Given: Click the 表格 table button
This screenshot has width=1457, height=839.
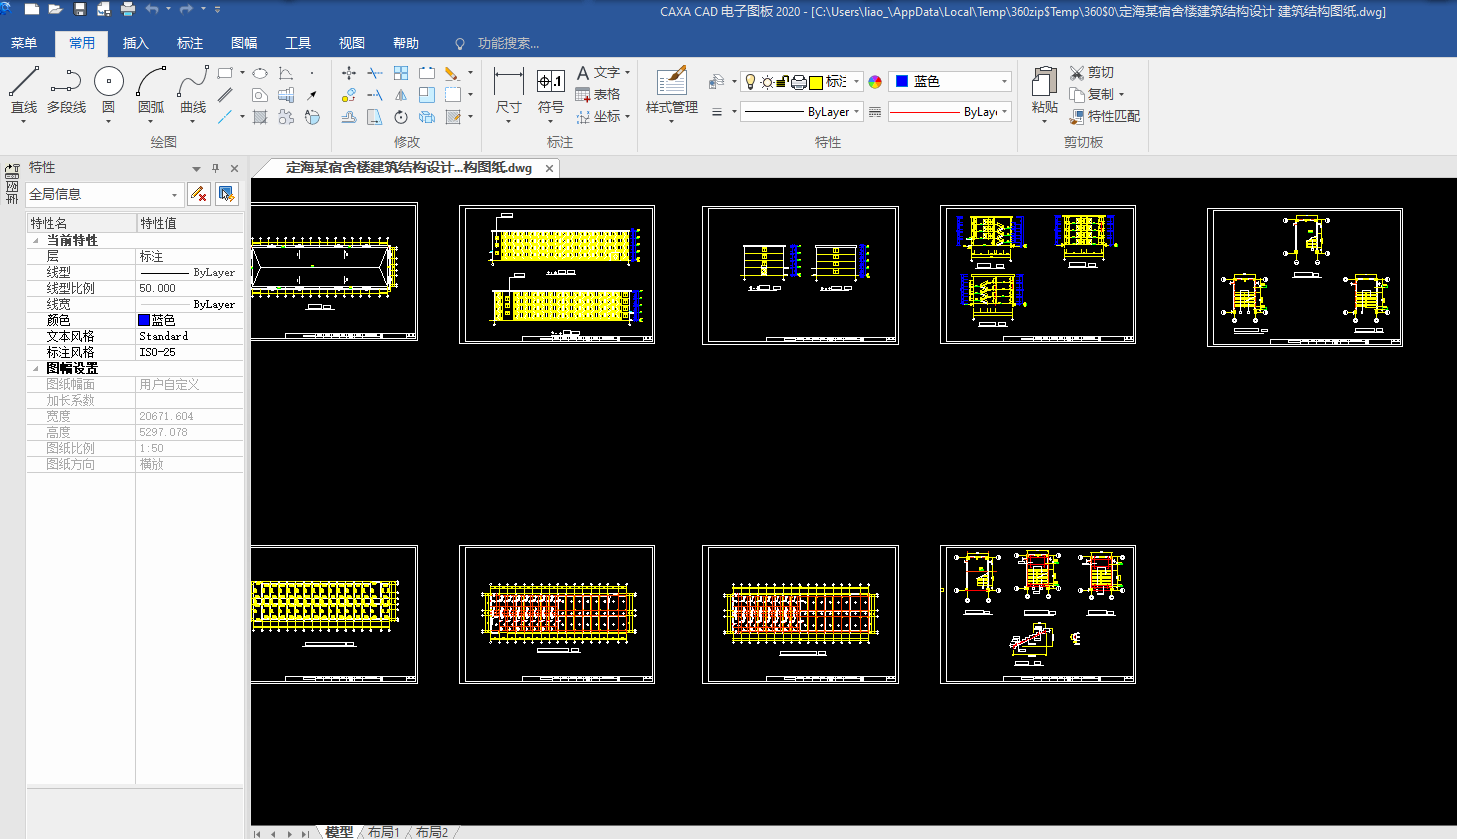Looking at the screenshot, I should click(x=598, y=95).
